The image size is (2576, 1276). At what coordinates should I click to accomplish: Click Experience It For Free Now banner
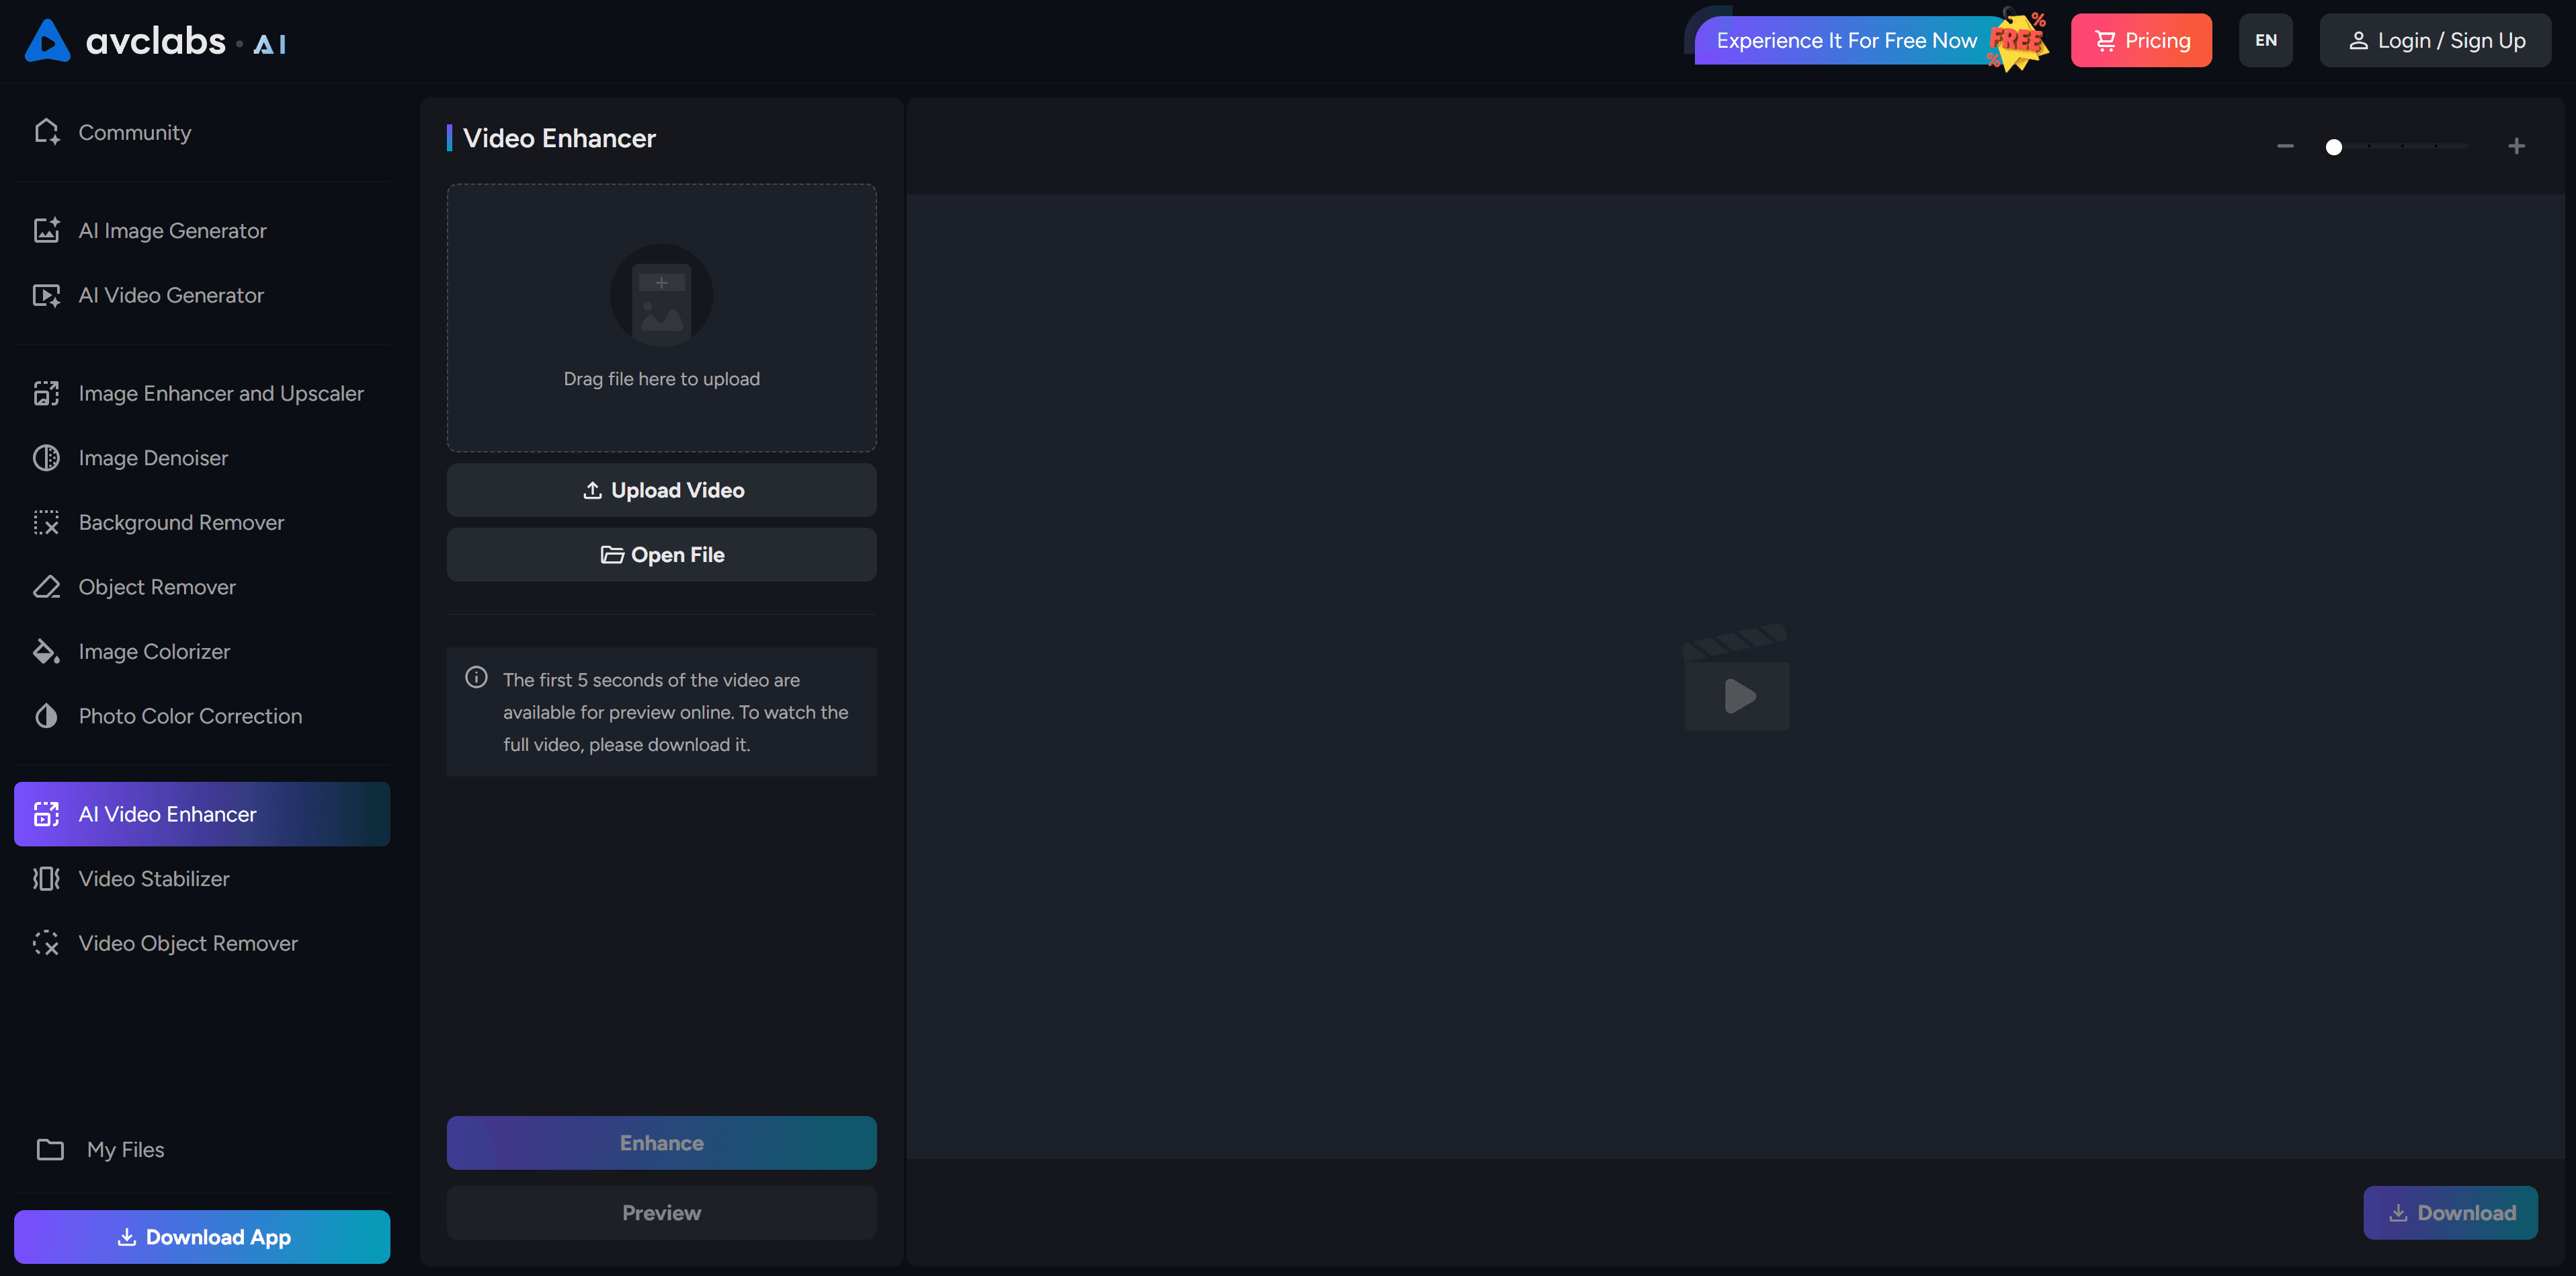1846,41
